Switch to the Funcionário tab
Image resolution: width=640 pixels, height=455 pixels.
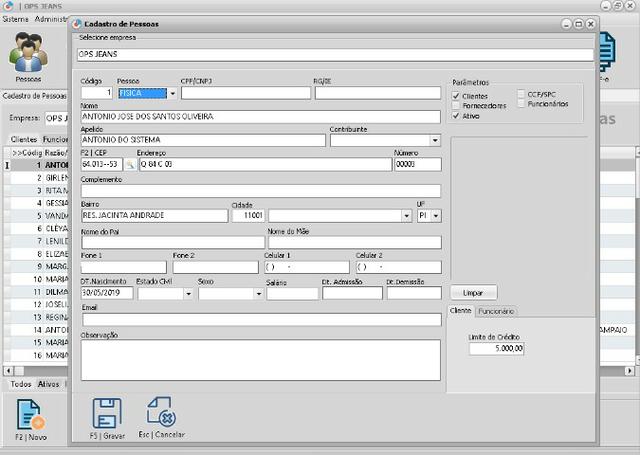coord(496,311)
